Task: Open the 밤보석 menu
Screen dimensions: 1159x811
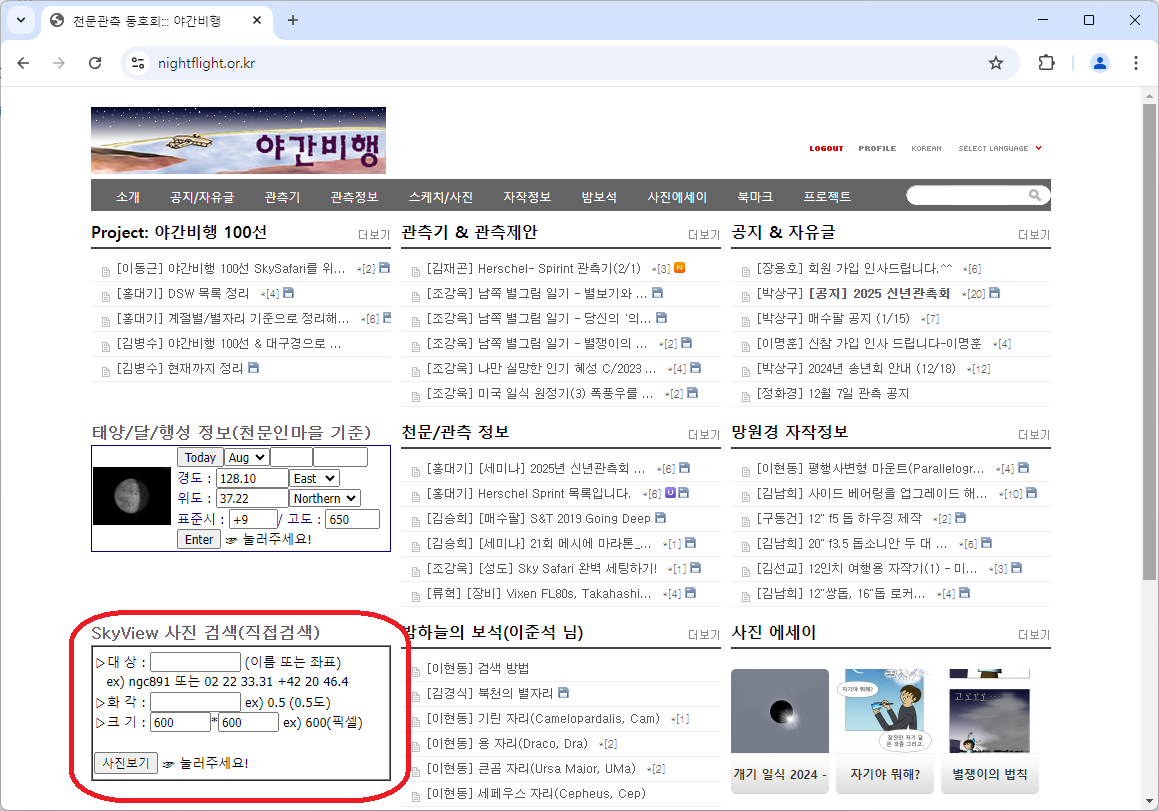Action: pos(599,197)
